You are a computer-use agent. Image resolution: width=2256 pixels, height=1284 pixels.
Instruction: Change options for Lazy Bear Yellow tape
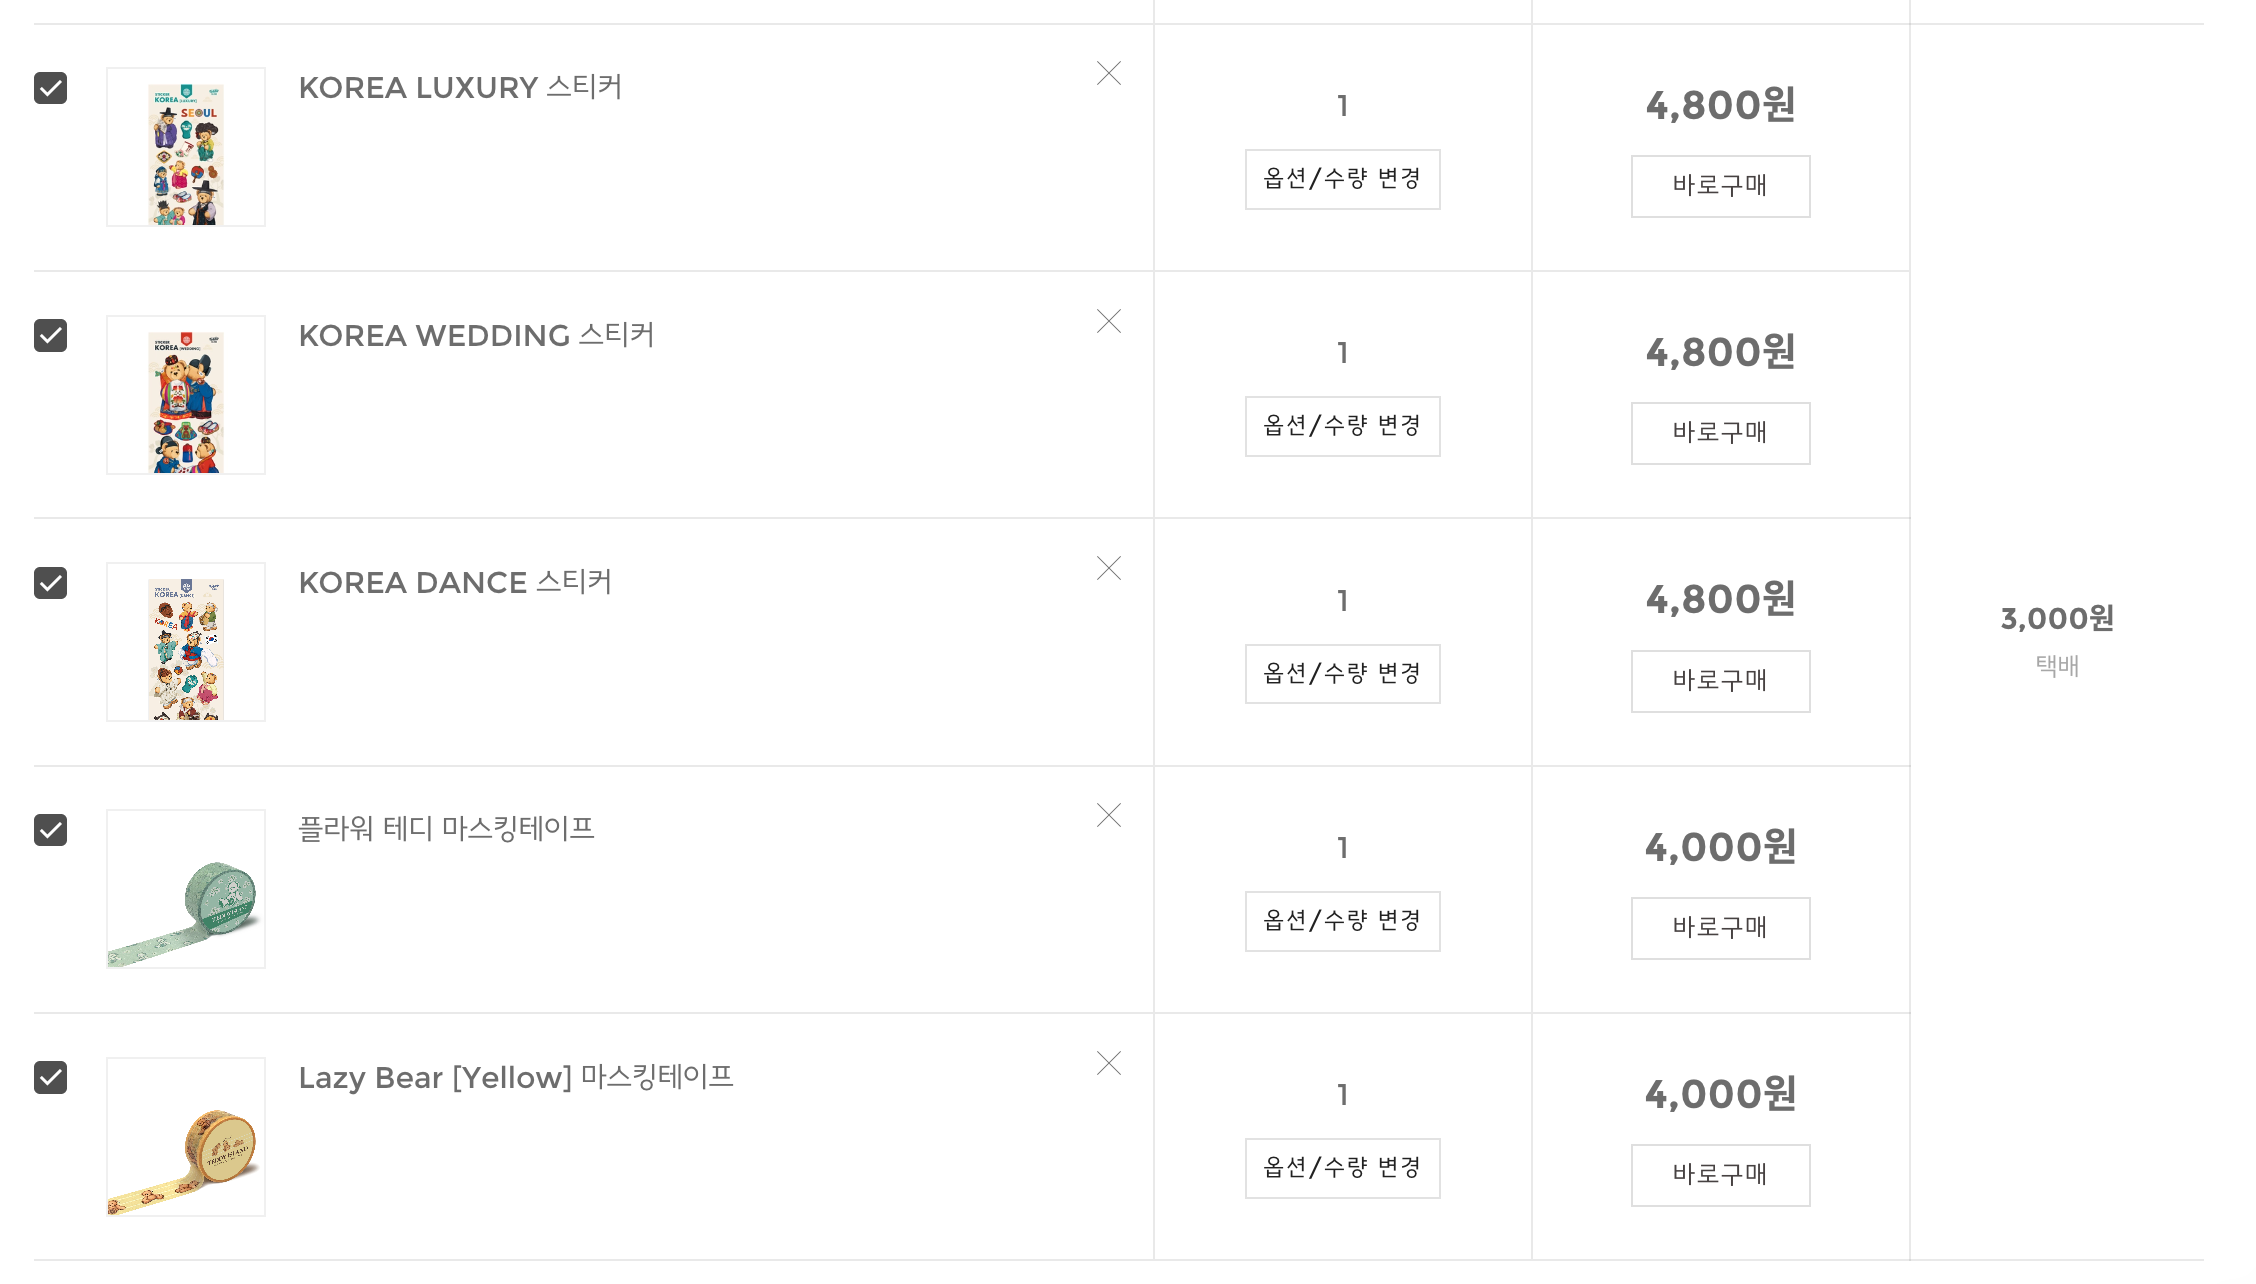coord(1342,1168)
